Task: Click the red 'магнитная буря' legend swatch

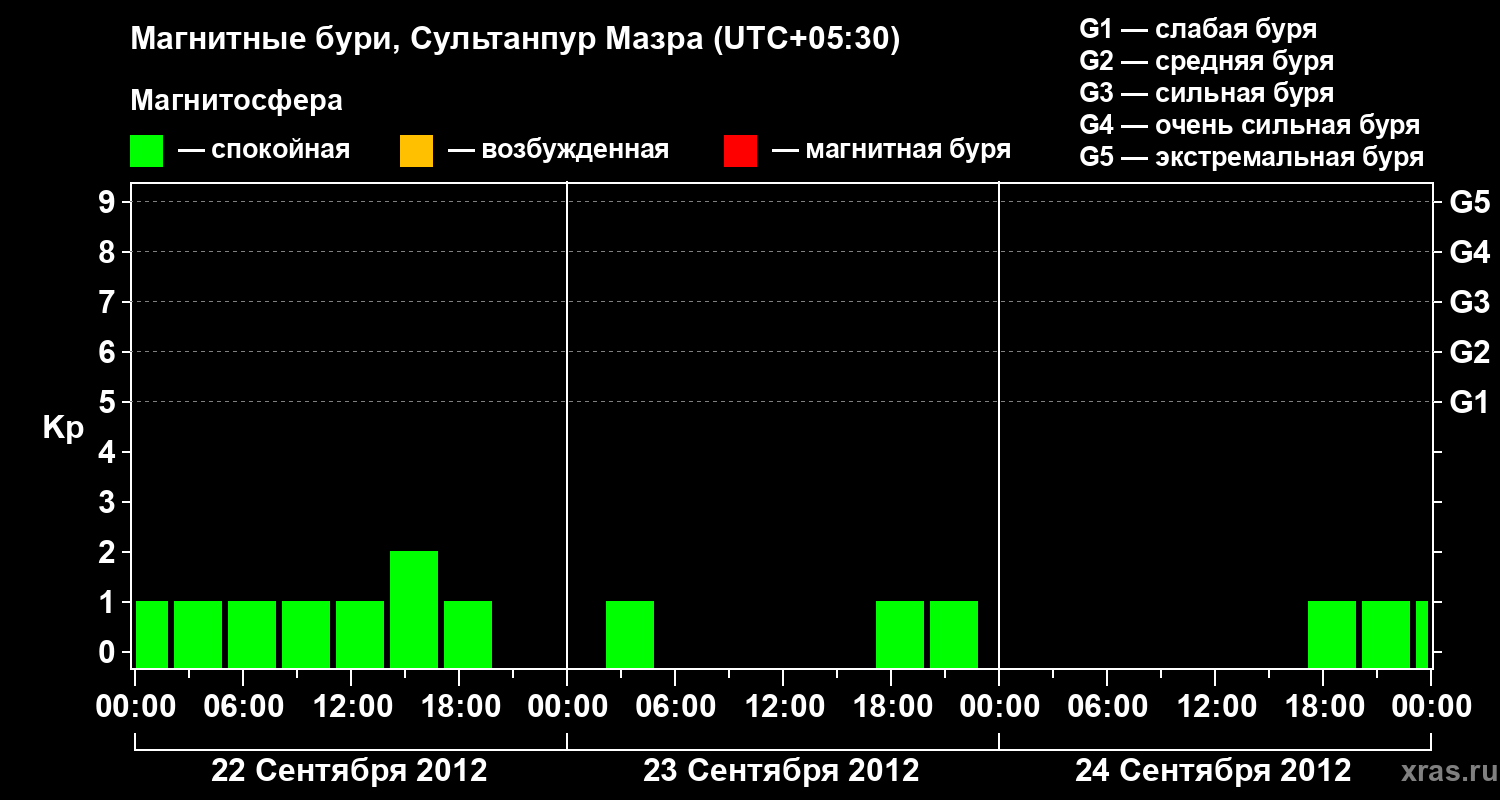Action: [740, 151]
